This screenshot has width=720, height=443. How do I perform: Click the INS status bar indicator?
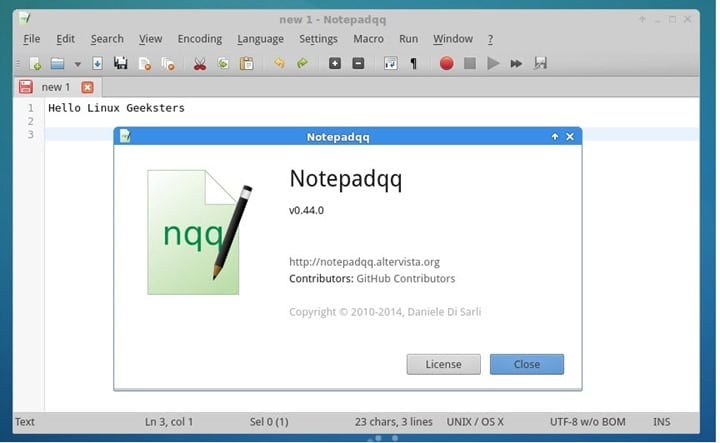662,422
